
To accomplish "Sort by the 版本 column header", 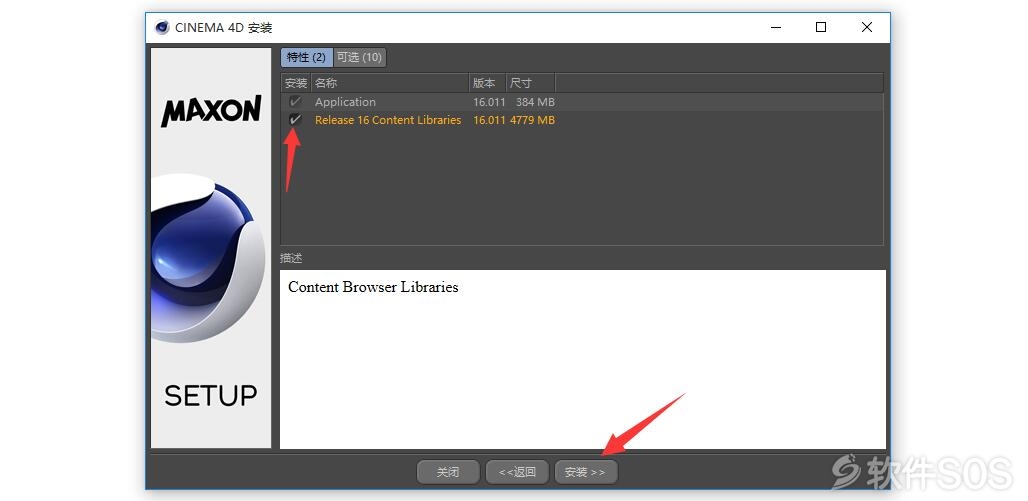I will (488, 83).
